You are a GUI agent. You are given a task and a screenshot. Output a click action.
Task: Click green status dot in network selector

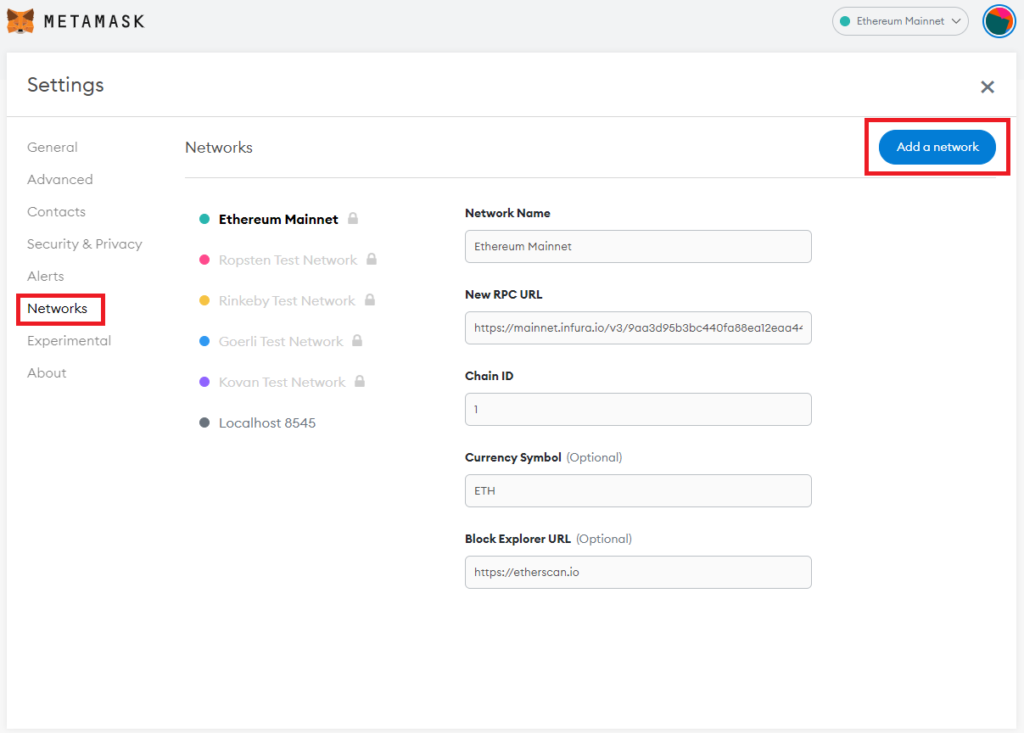tap(844, 22)
